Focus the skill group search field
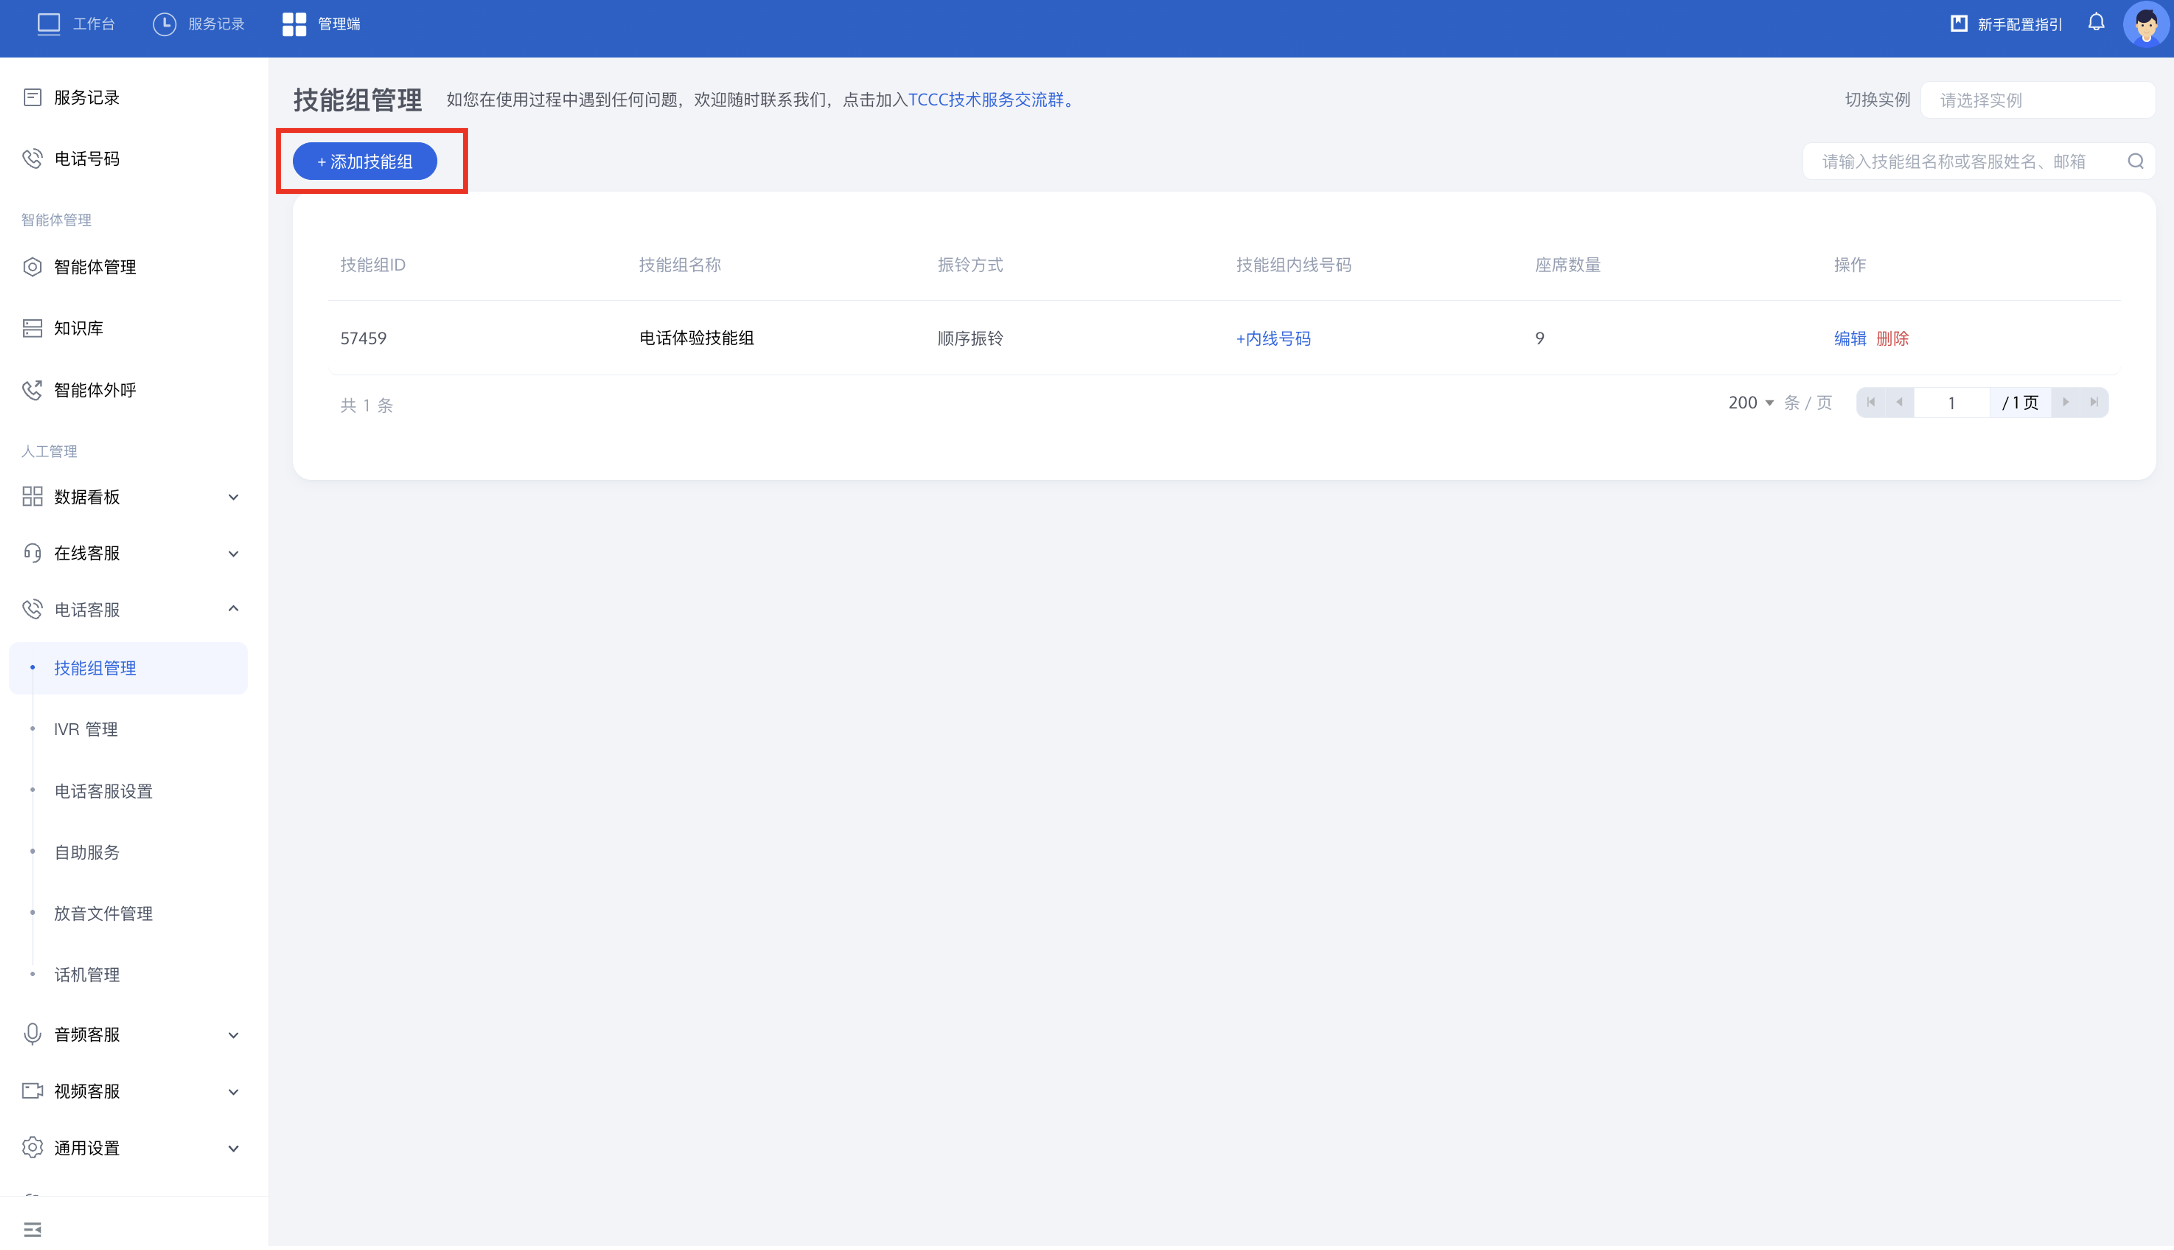Screen dimensions: 2174x1250 click(x=1960, y=161)
